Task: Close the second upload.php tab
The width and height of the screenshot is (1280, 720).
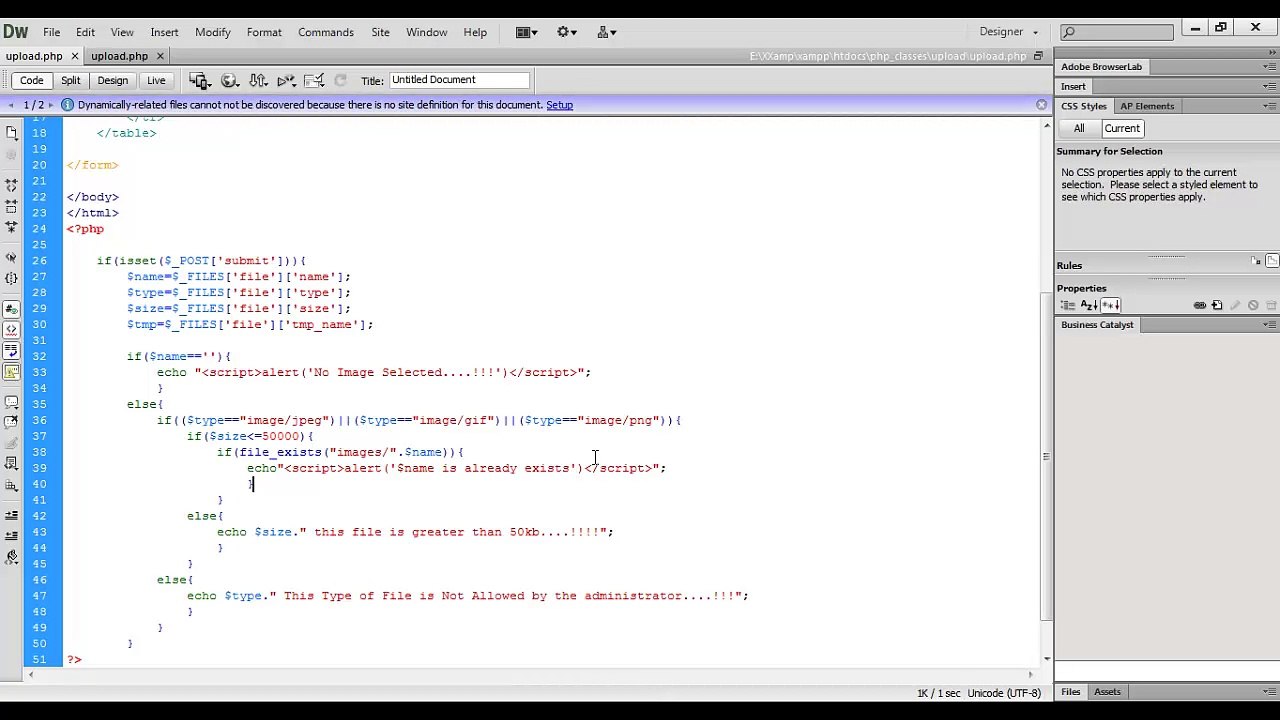Action: (x=159, y=56)
